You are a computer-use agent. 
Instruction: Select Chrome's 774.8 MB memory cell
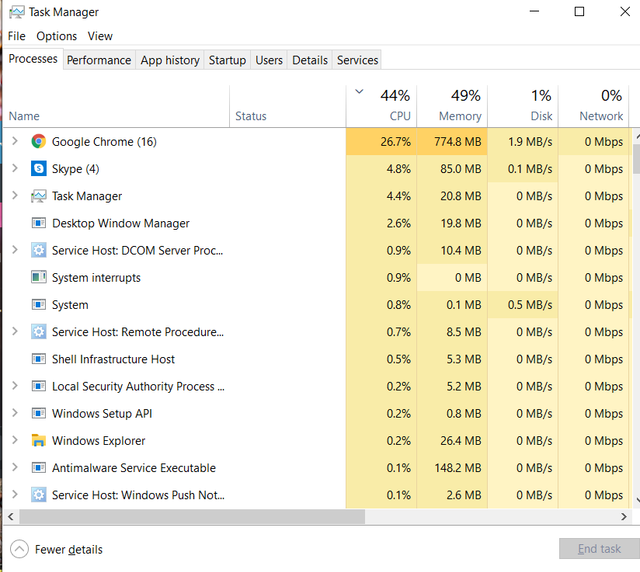452,142
